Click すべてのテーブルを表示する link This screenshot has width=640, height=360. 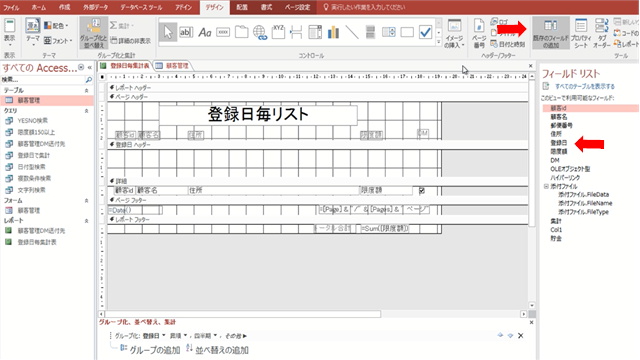tap(584, 87)
